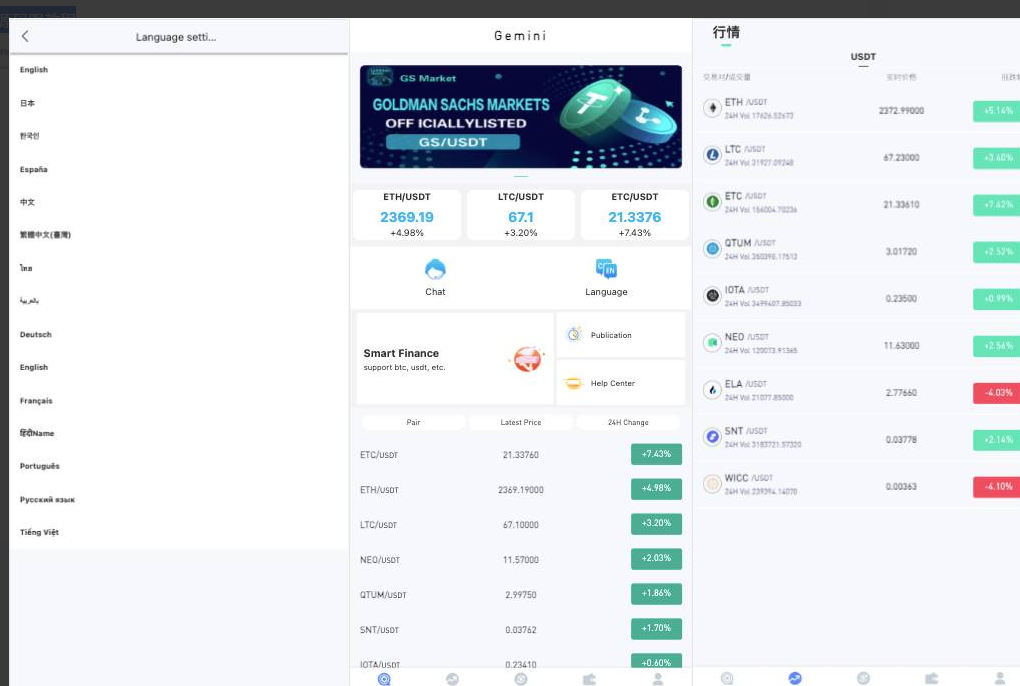Sort by the Pair column header

[414, 422]
